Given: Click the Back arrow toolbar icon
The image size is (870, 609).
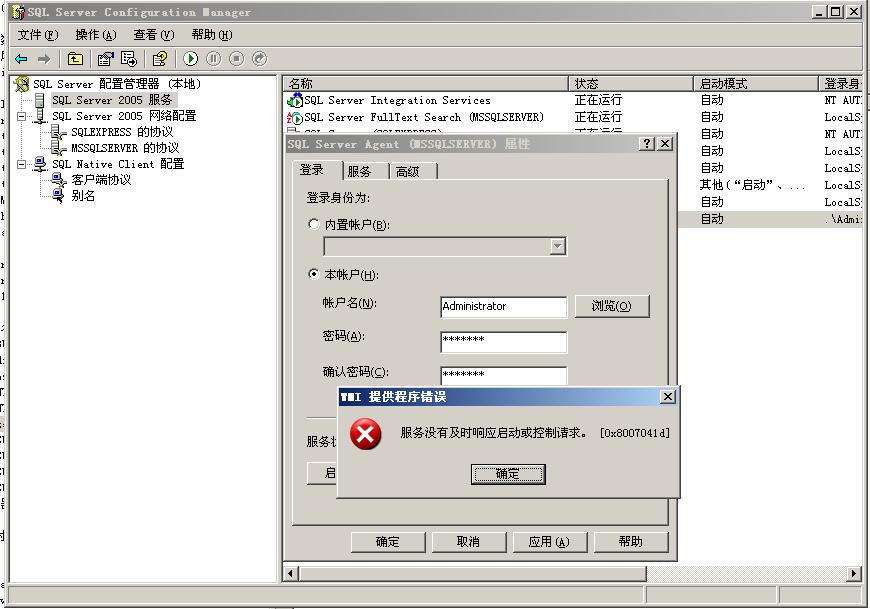Looking at the screenshot, I should click(22, 59).
